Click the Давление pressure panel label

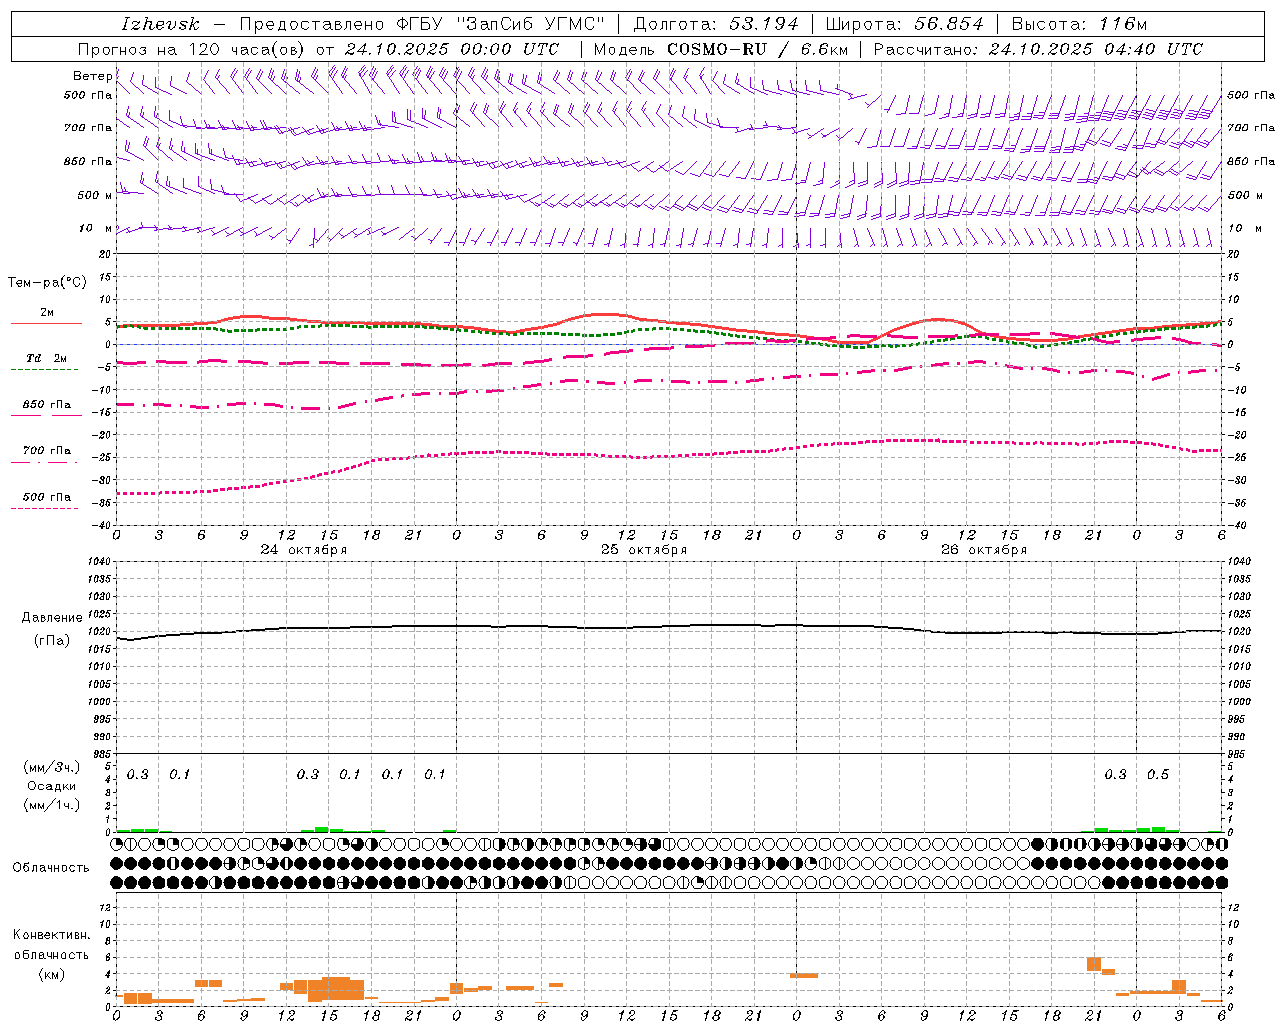[52, 618]
